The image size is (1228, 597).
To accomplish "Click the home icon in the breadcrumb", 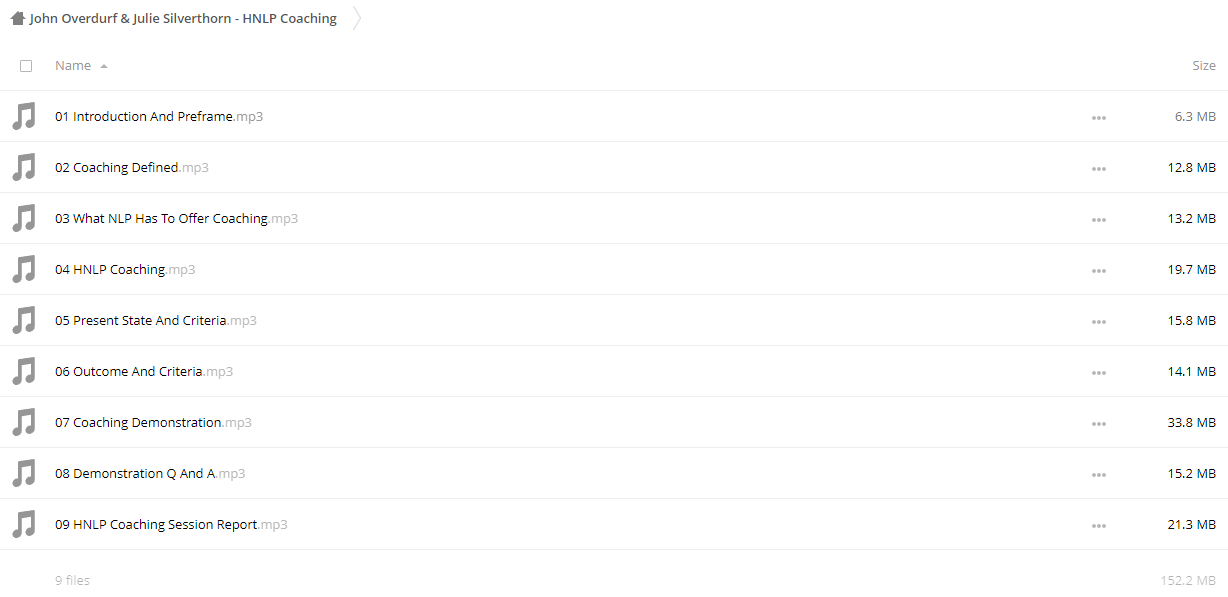I will (18, 18).
